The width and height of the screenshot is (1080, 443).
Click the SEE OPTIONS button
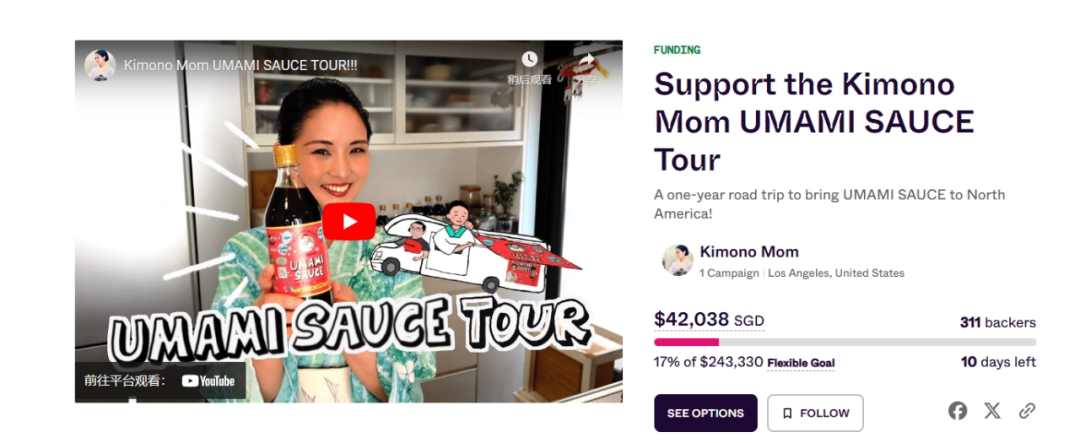point(705,413)
